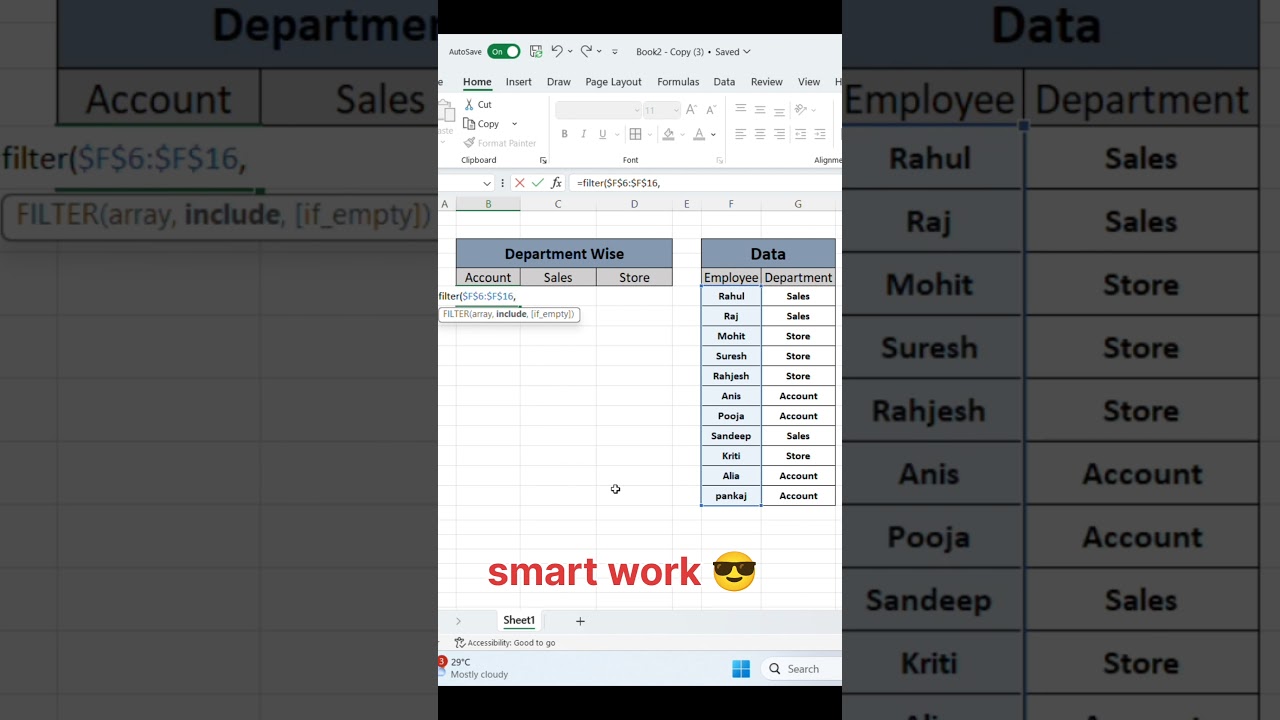Click the Orientation icon
The image size is (1280, 720).
coord(801,109)
